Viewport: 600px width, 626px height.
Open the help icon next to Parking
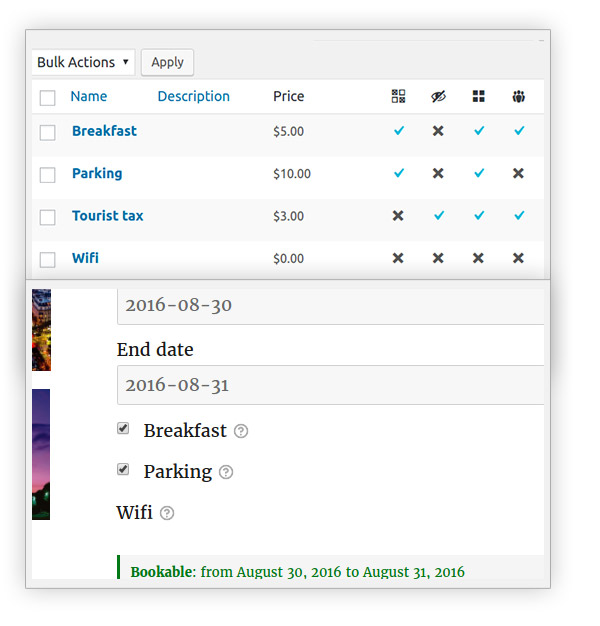(226, 472)
